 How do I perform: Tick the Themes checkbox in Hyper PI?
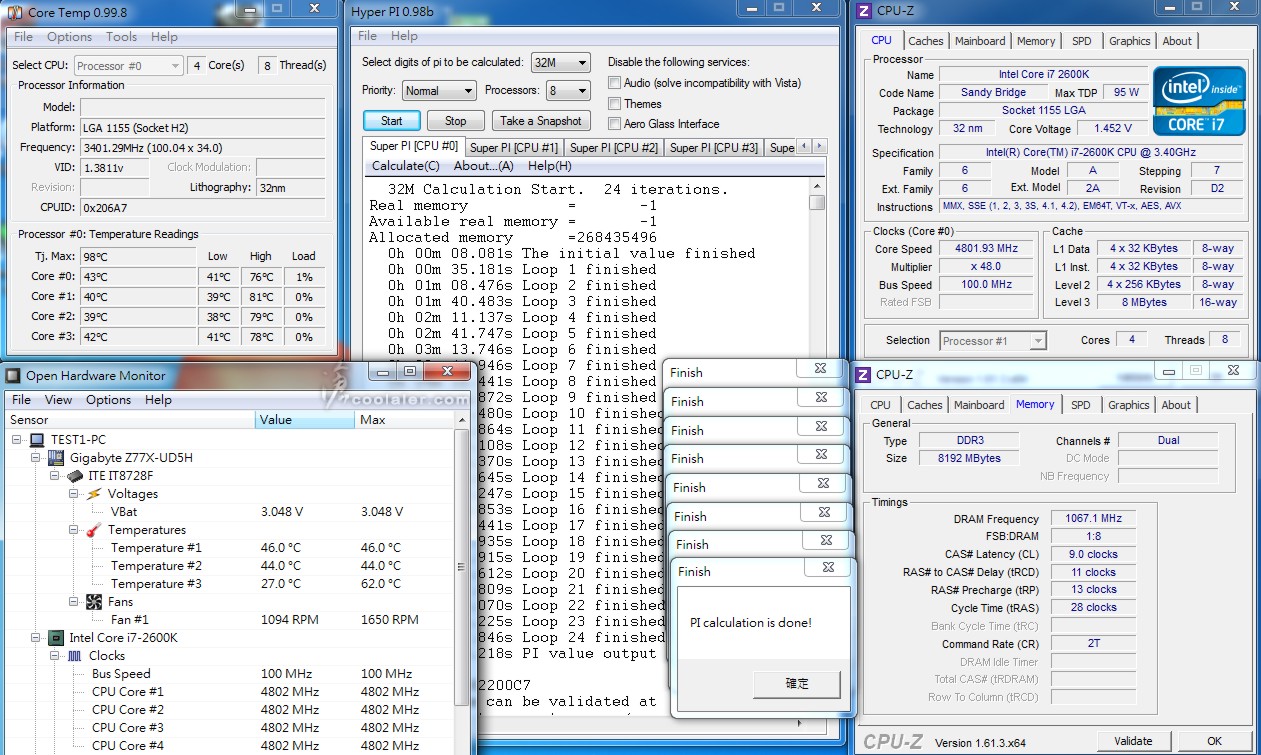pyautogui.click(x=615, y=104)
